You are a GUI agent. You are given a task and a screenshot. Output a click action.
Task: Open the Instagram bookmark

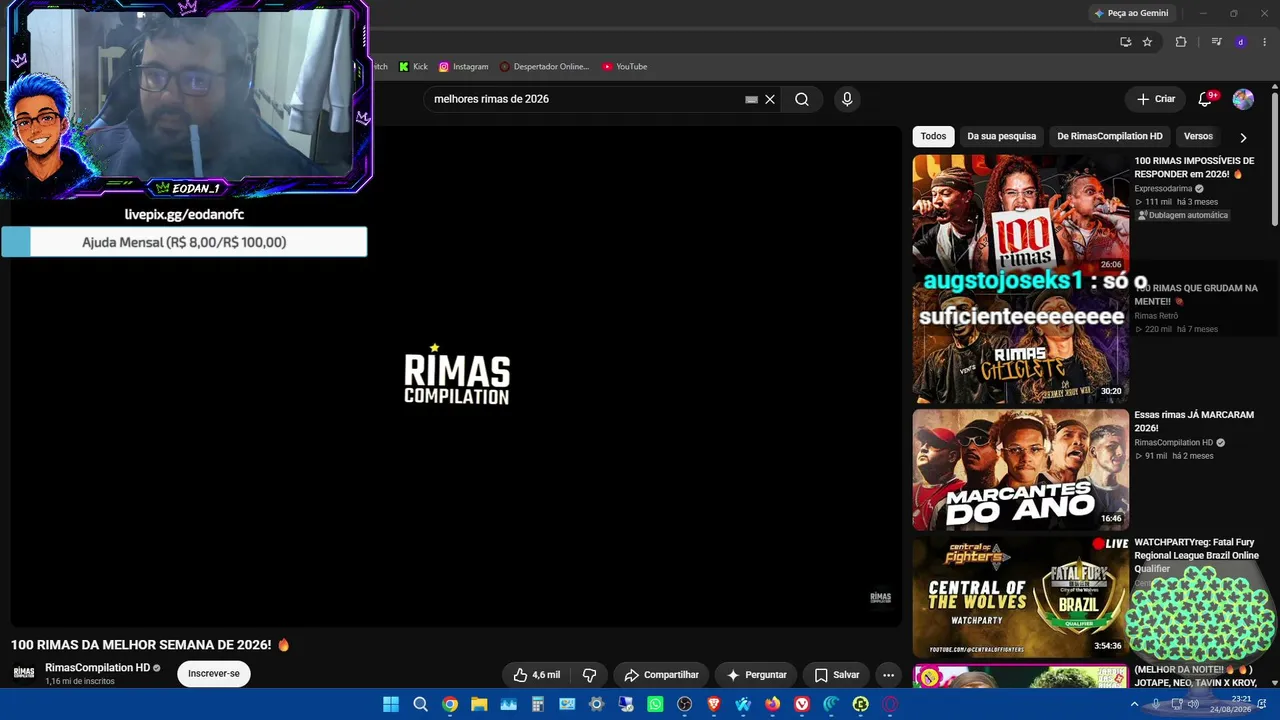point(464,67)
